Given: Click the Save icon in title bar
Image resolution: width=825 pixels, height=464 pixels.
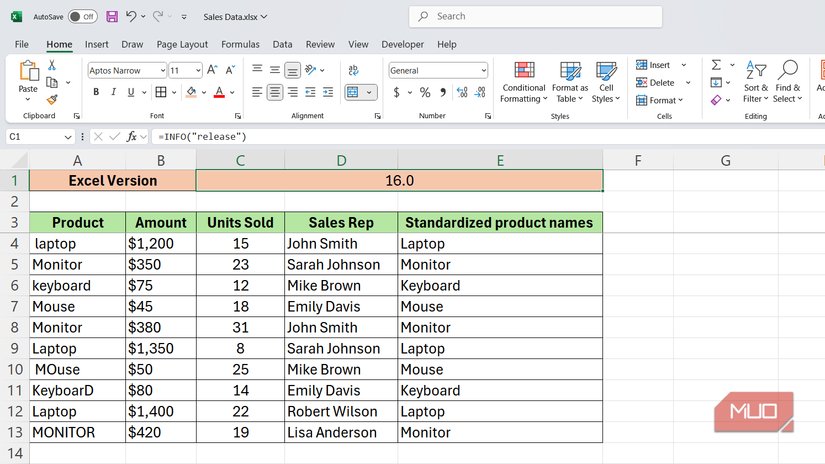Looking at the screenshot, I should pos(112,16).
